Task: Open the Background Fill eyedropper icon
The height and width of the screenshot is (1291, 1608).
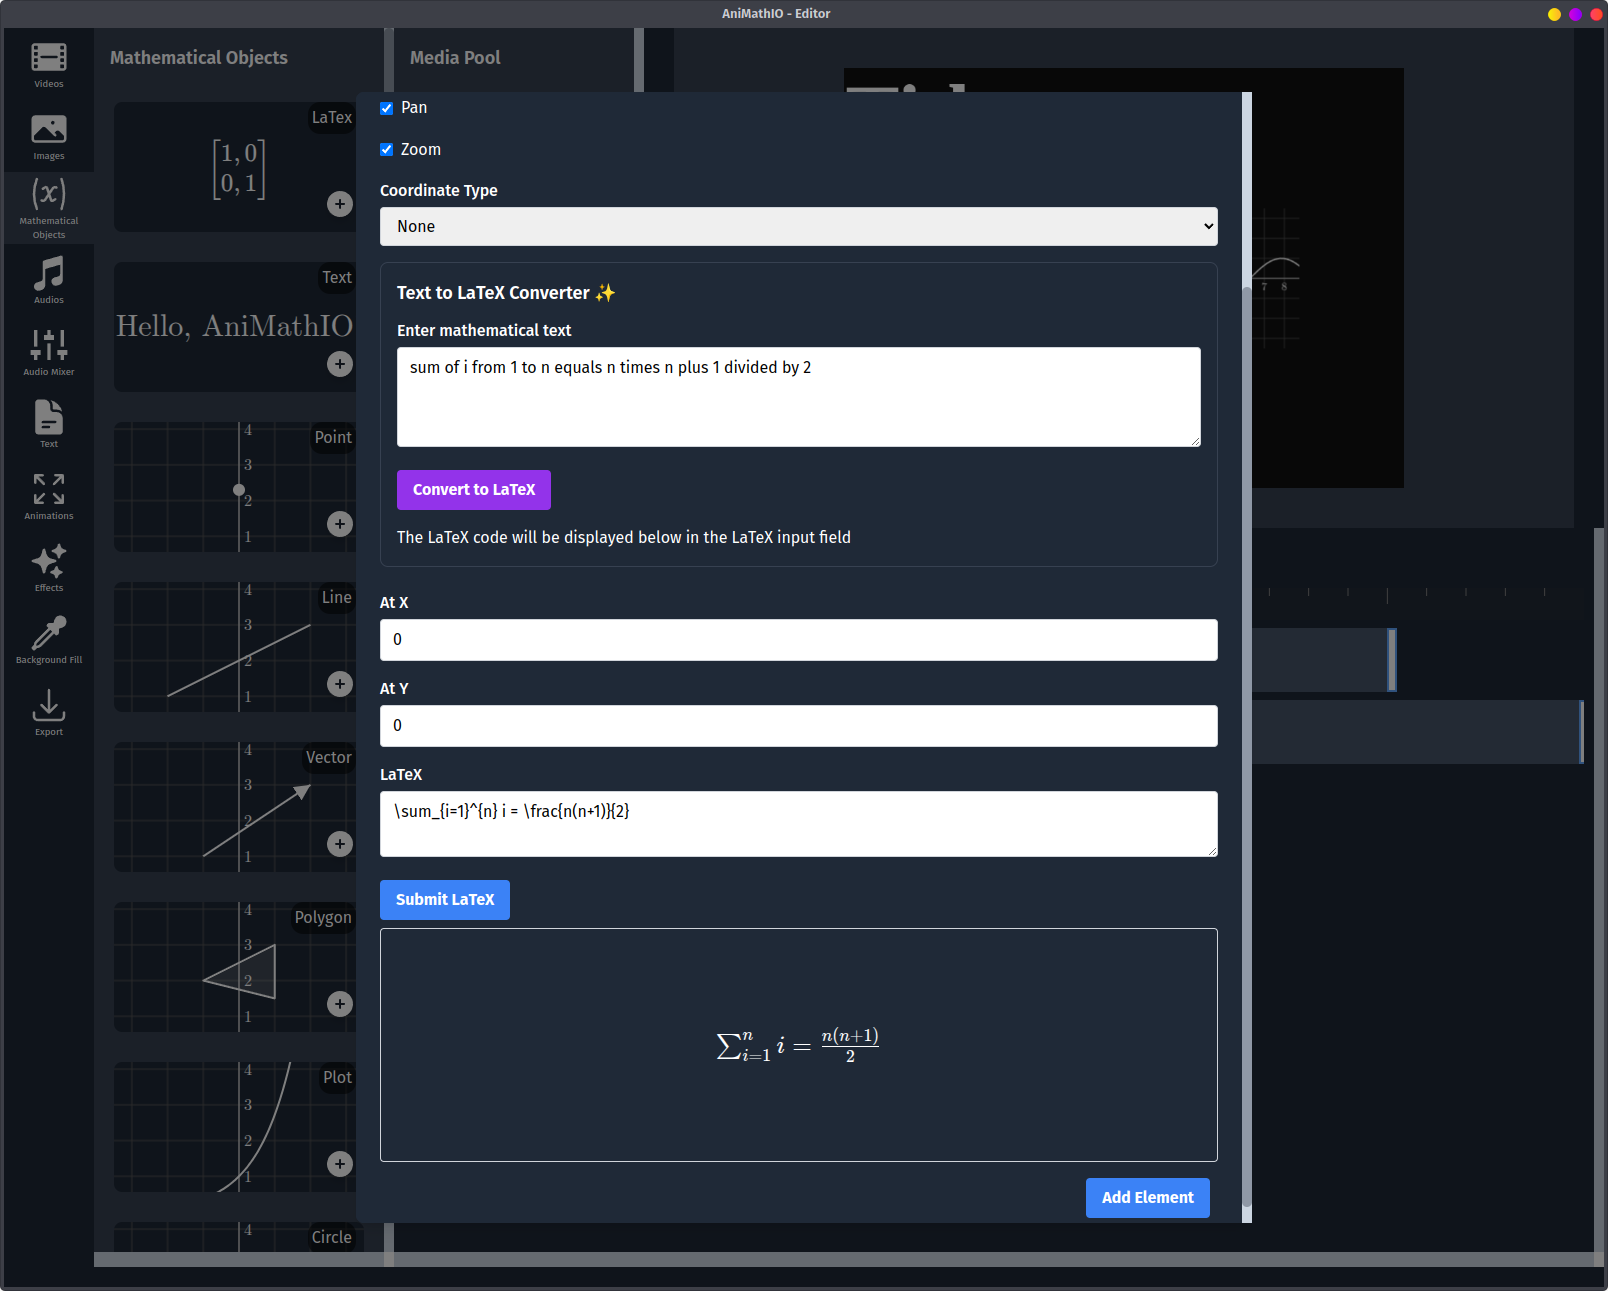Action: (x=48, y=641)
